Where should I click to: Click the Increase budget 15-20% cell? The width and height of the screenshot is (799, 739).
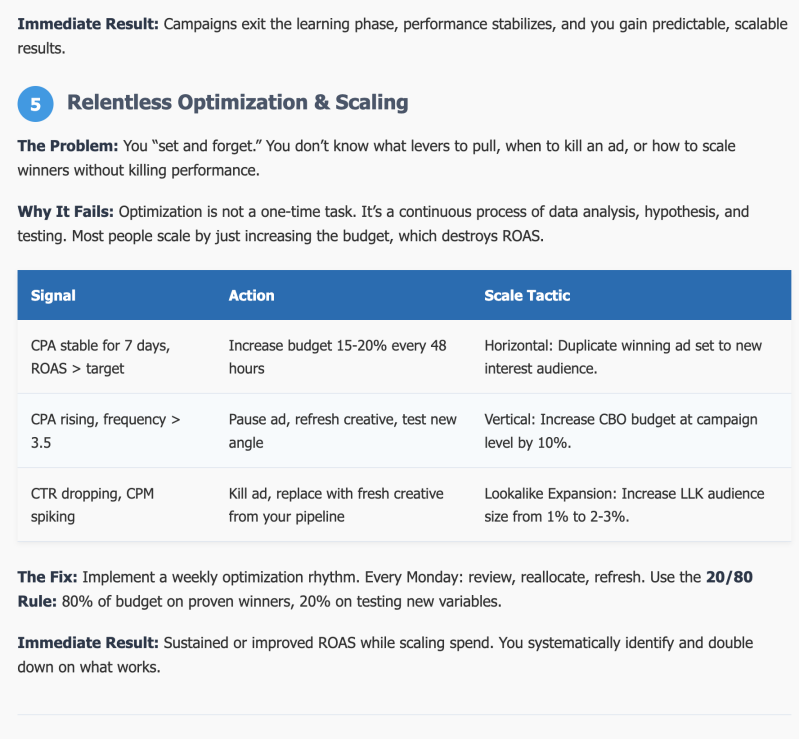(337, 357)
